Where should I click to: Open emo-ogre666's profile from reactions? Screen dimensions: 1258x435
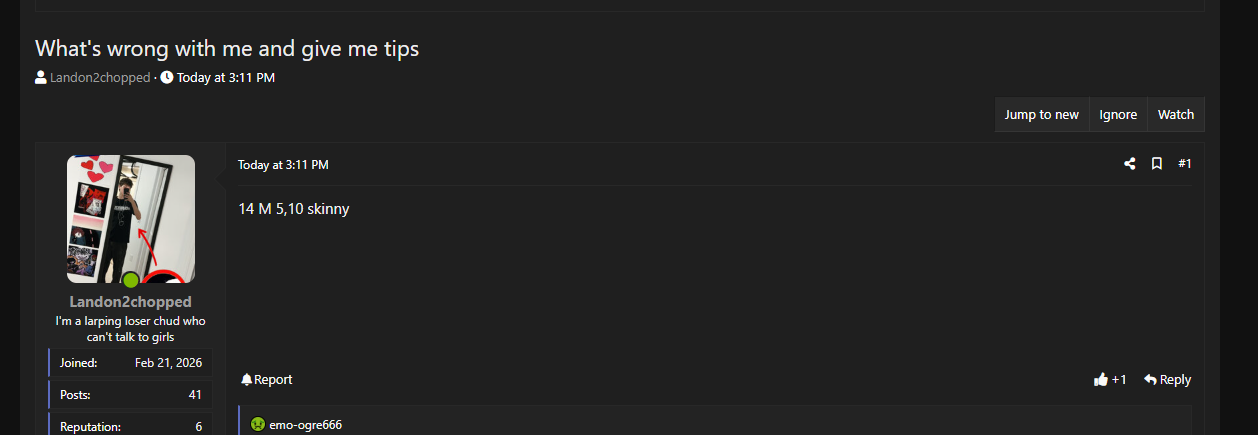point(305,425)
